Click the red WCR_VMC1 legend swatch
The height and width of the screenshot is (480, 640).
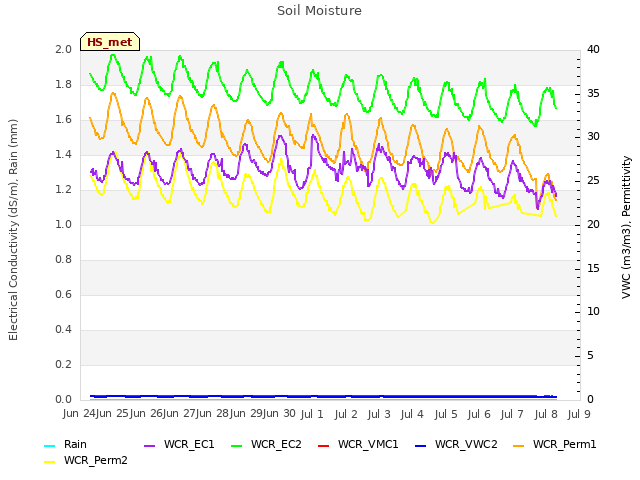click(x=323, y=445)
